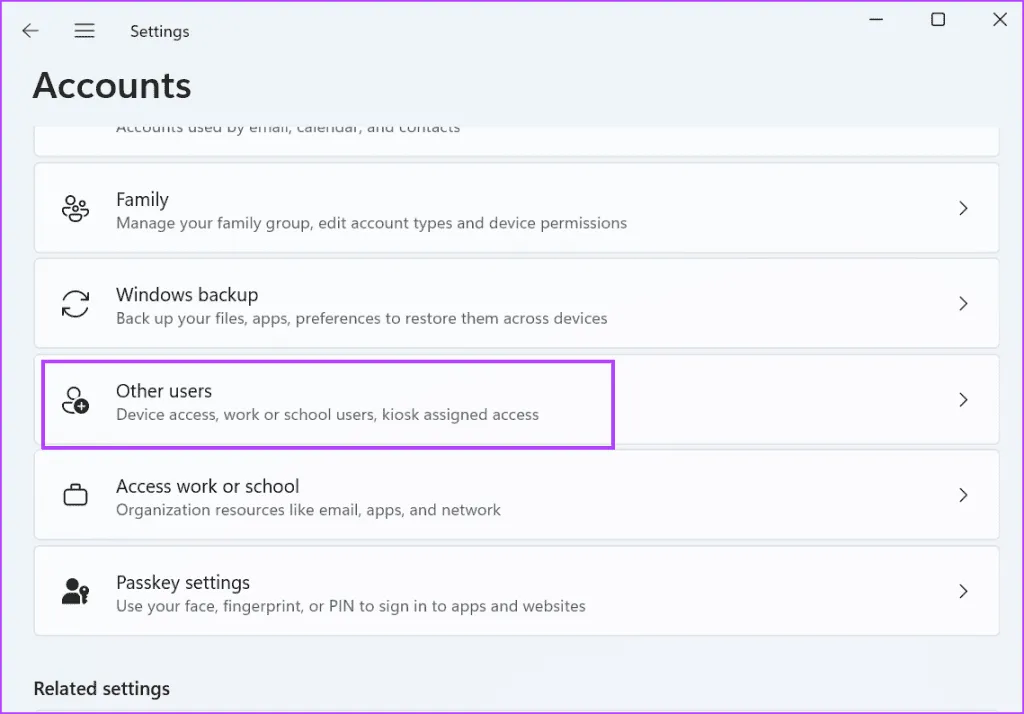Open the hamburger navigation menu
The image size is (1024, 714).
coord(85,31)
